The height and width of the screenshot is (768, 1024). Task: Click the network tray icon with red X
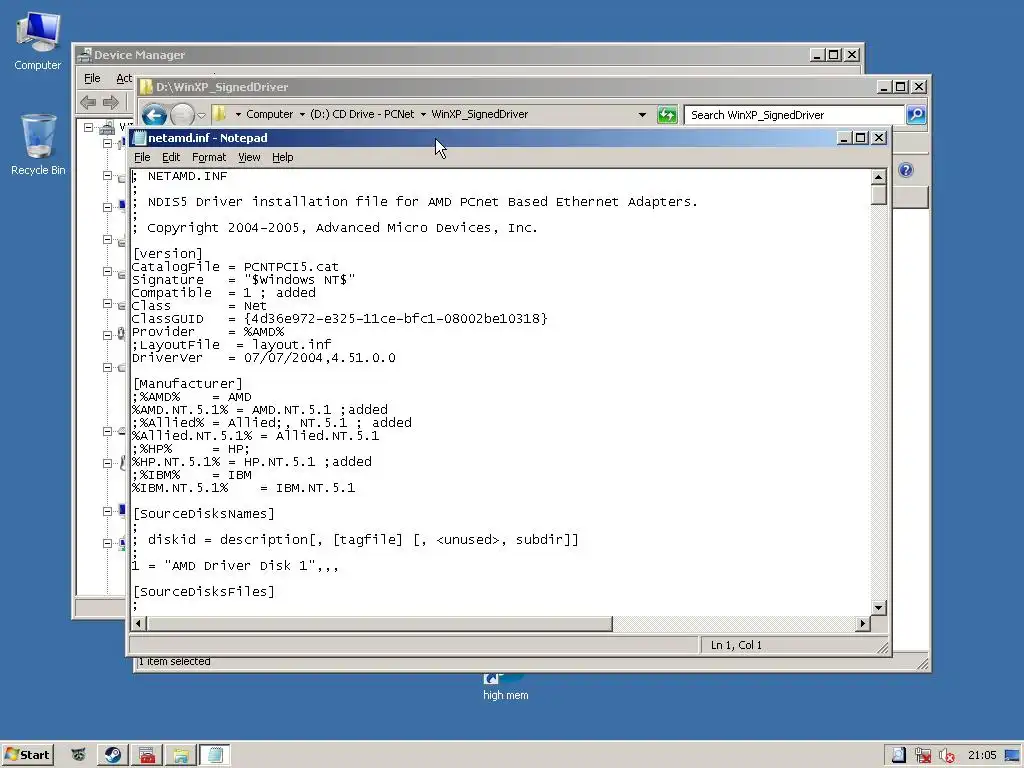pyautogui.click(x=923, y=755)
